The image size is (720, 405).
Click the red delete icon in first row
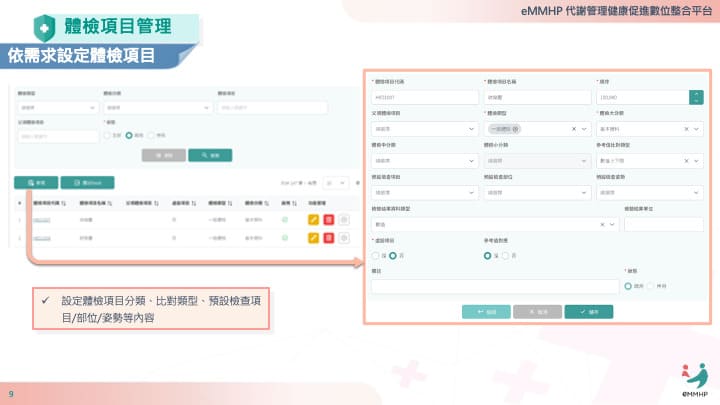point(328,219)
